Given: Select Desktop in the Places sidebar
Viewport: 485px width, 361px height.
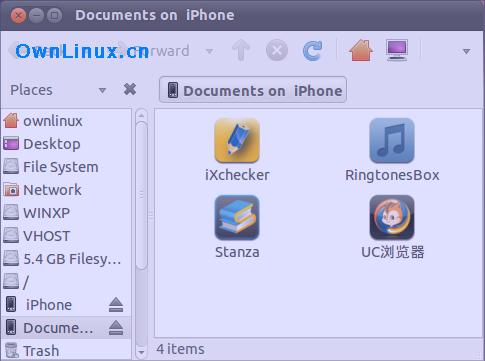Looking at the screenshot, I should point(66,144).
